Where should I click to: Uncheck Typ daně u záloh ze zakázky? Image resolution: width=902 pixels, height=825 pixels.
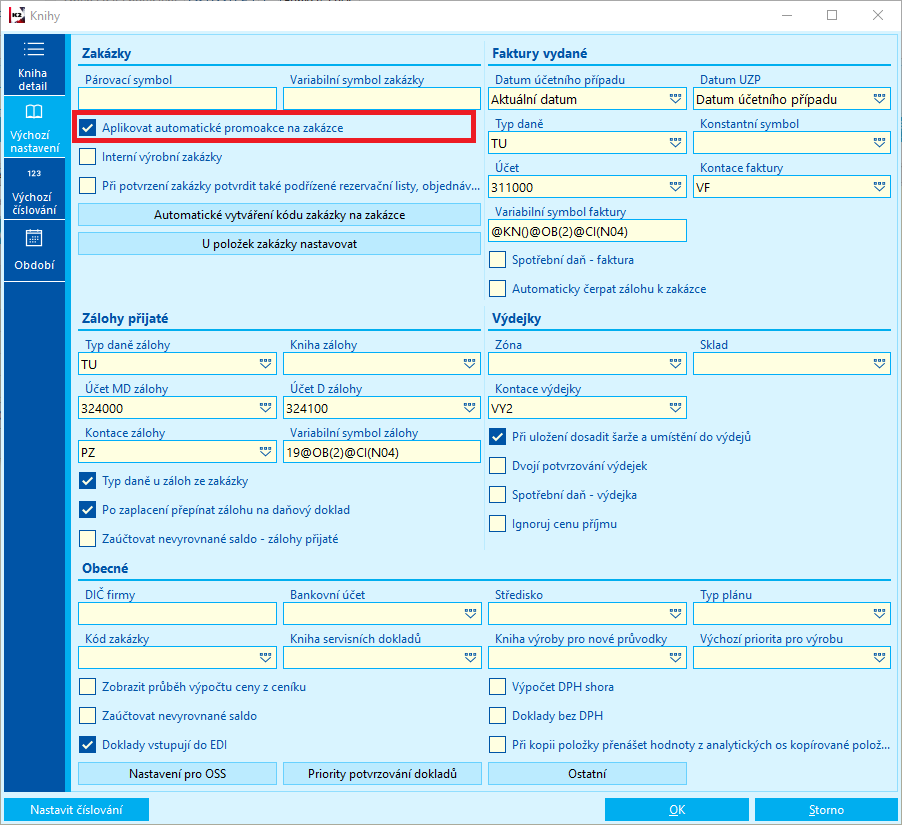coord(87,481)
